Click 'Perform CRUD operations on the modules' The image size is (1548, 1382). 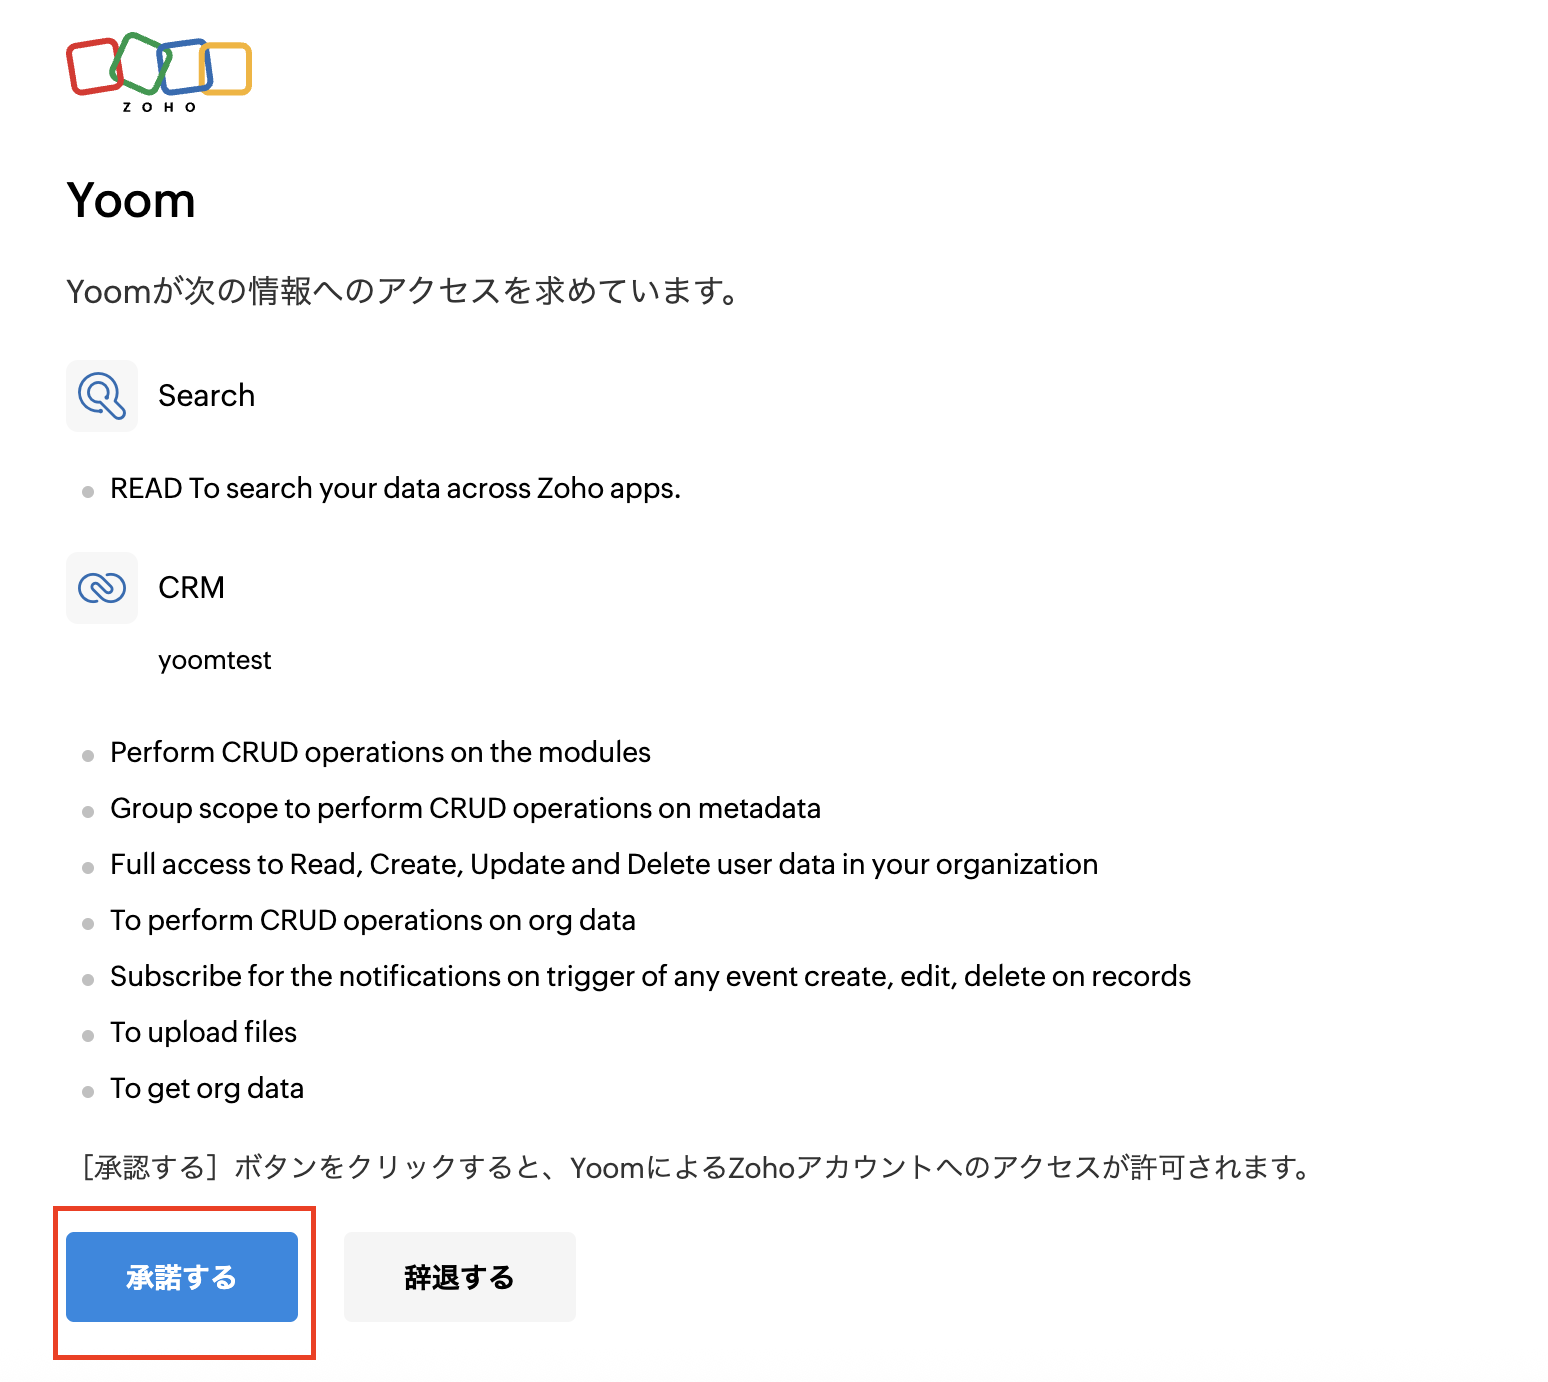coord(380,753)
